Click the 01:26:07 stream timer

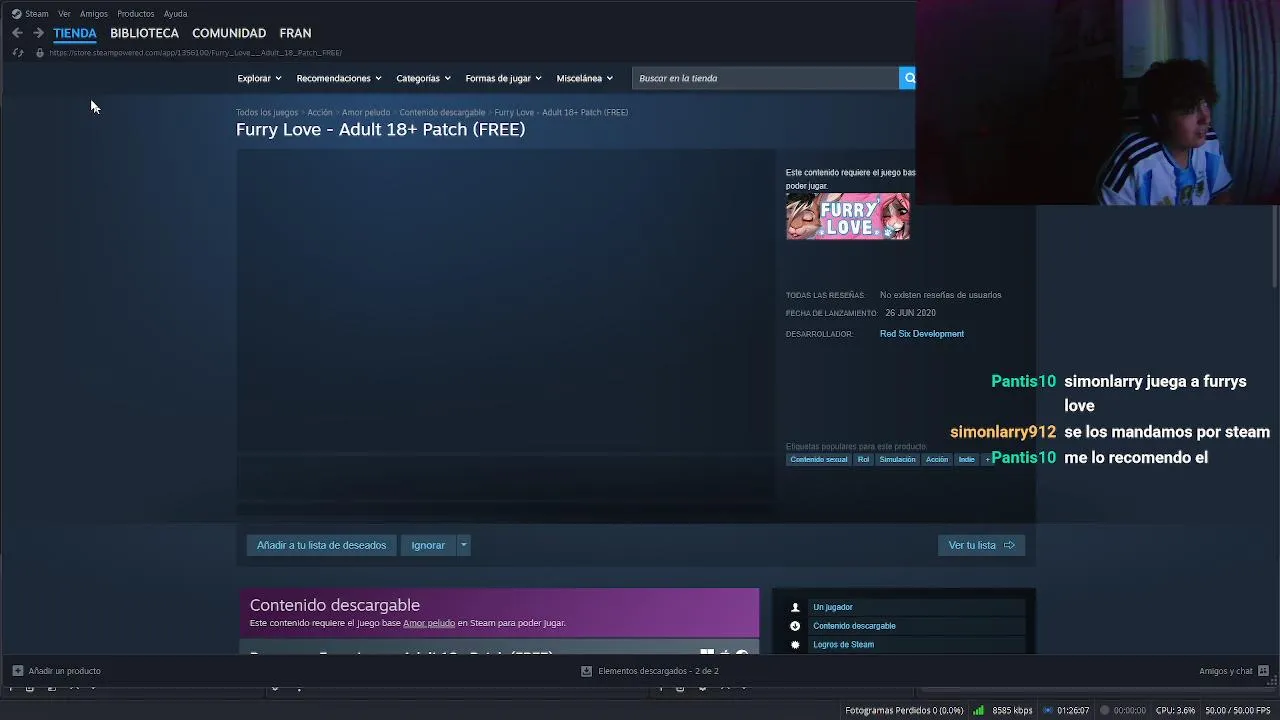tap(1073, 711)
